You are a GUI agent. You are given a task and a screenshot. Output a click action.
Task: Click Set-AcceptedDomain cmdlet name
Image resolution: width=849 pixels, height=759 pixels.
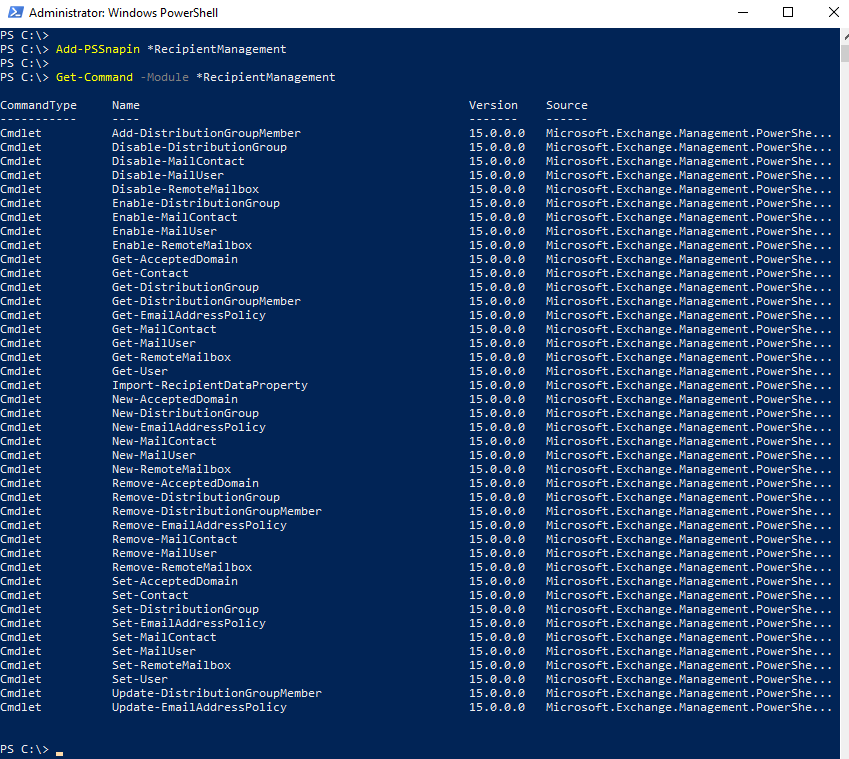click(175, 581)
